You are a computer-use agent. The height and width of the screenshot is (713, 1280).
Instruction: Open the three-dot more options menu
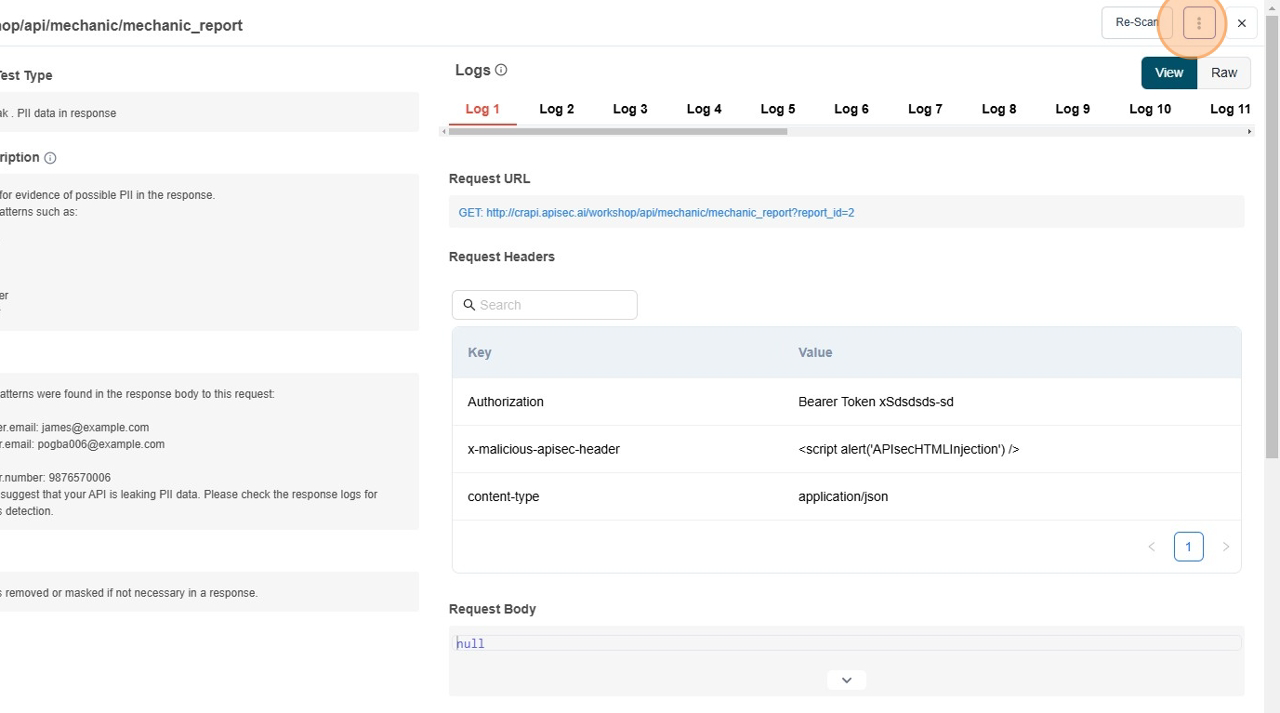click(1198, 23)
